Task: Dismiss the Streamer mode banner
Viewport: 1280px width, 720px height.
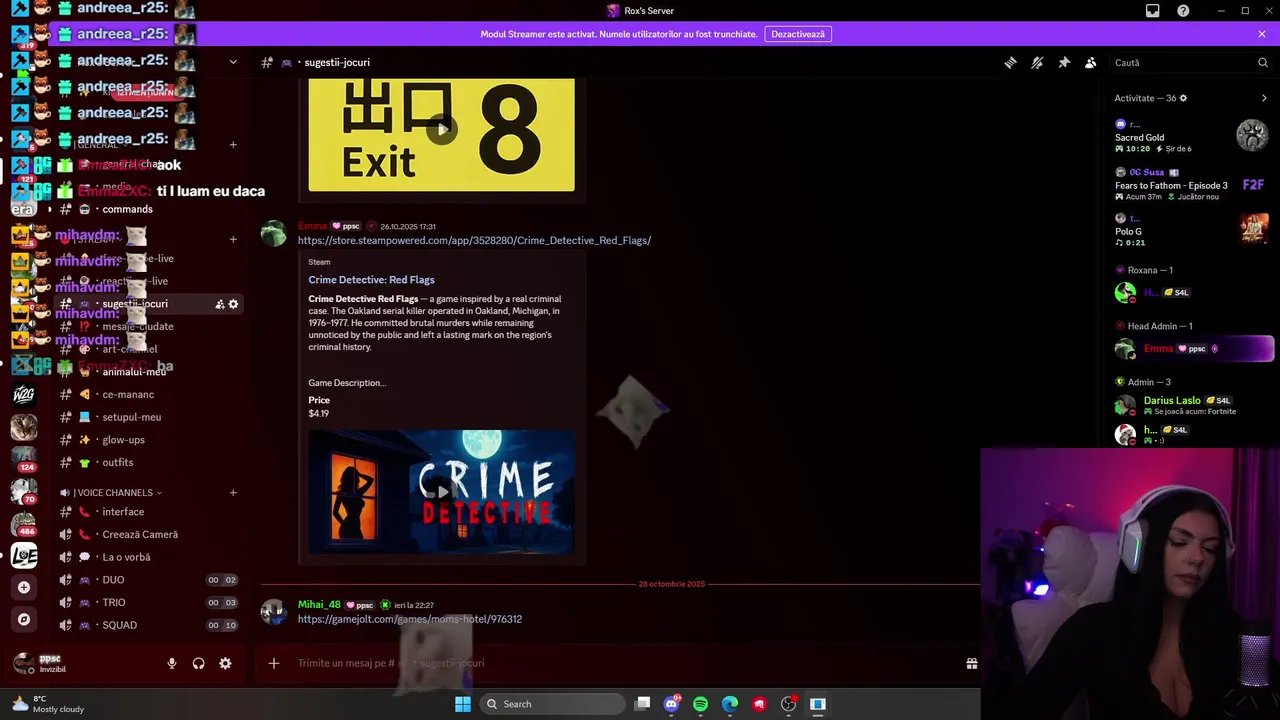Action: click(1262, 34)
